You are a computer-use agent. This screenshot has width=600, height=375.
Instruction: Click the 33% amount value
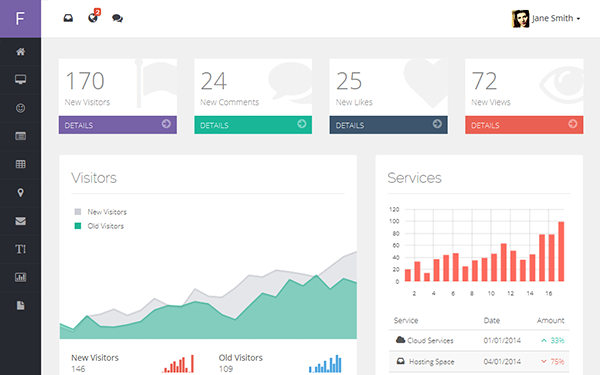[x=558, y=341]
